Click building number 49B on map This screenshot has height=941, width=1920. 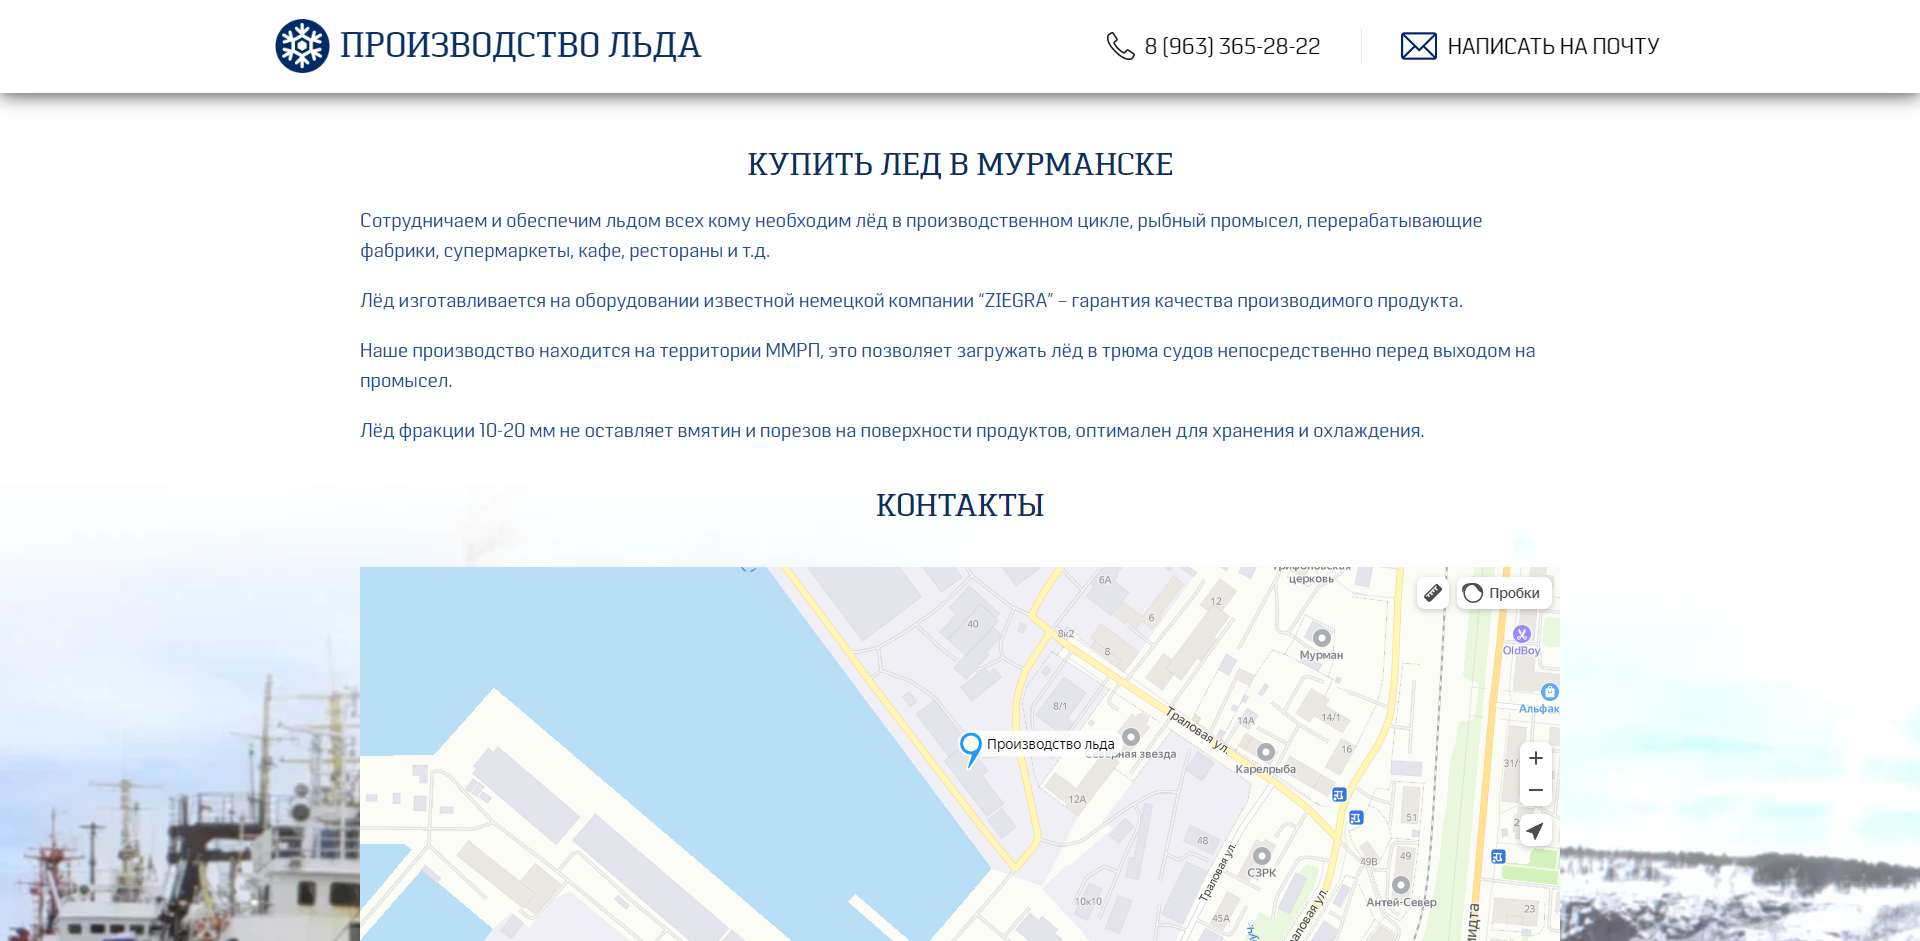[1369, 862]
